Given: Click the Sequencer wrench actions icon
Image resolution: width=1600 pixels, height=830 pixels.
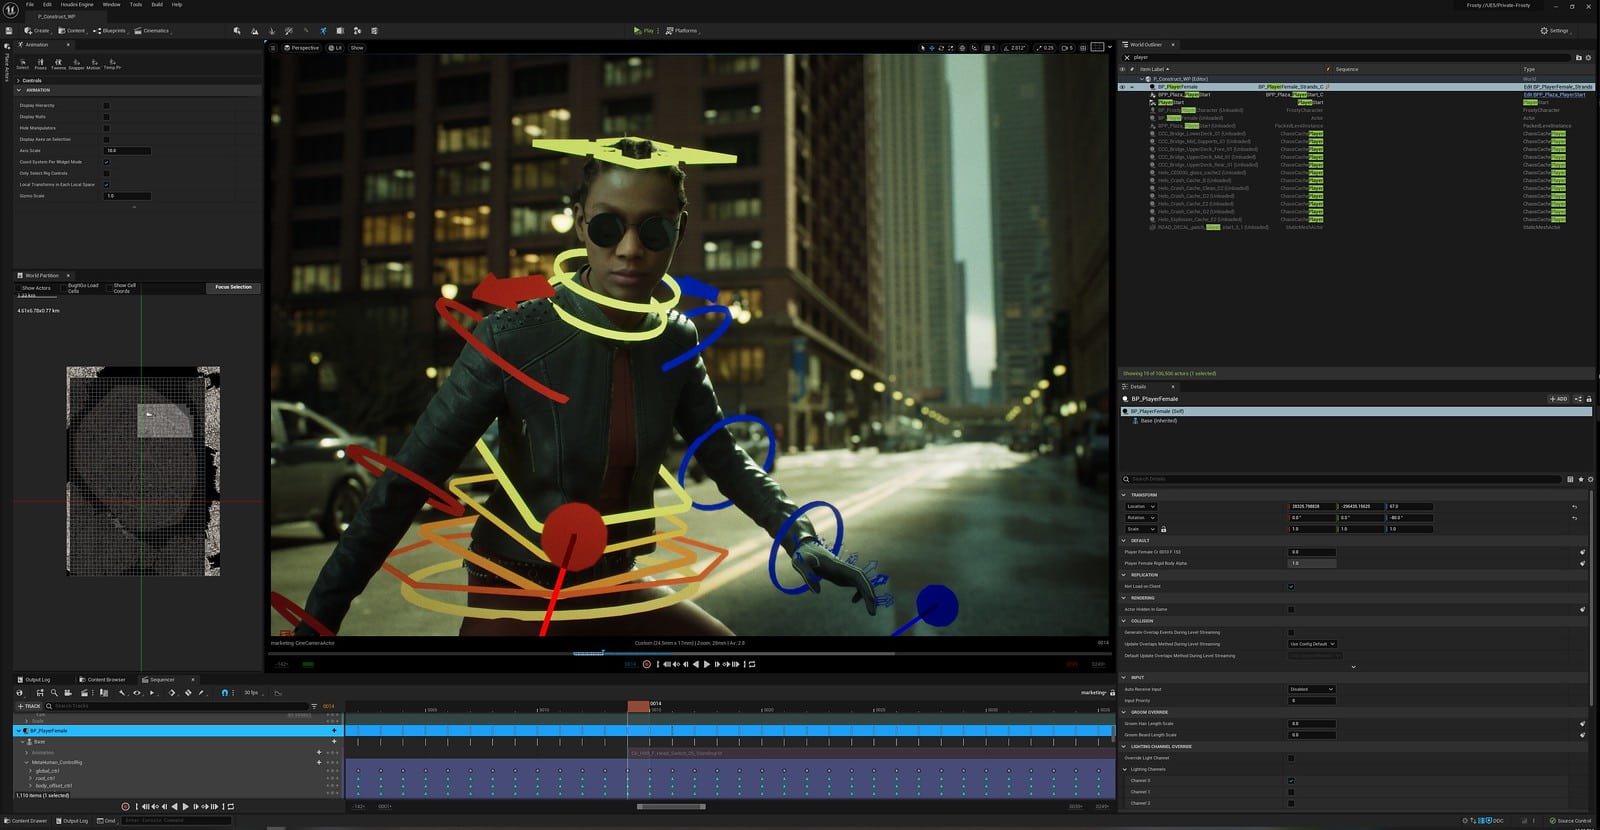Looking at the screenshot, I should tap(122, 692).
